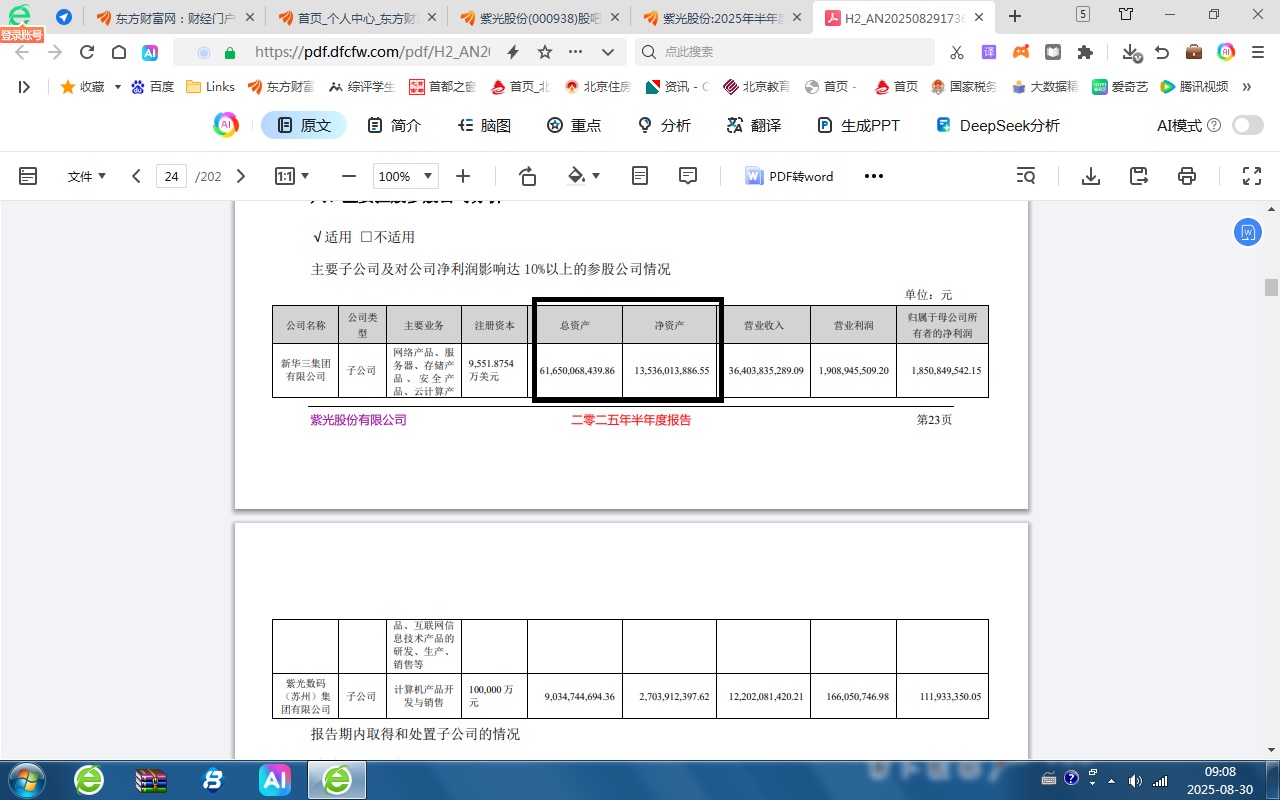Save the PDF with the disk icon
Image resolution: width=1280 pixels, height=800 pixels.
coord(1139,176)
